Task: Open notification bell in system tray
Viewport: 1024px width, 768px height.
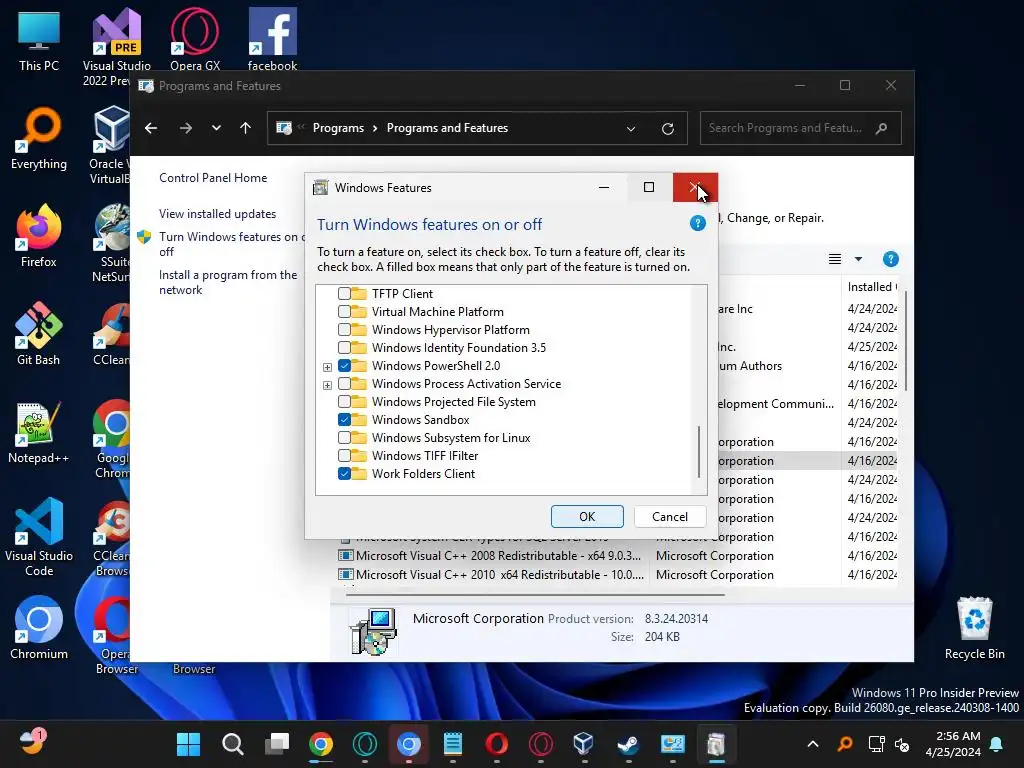Action: pyautogui.click(x=997, y=744)
